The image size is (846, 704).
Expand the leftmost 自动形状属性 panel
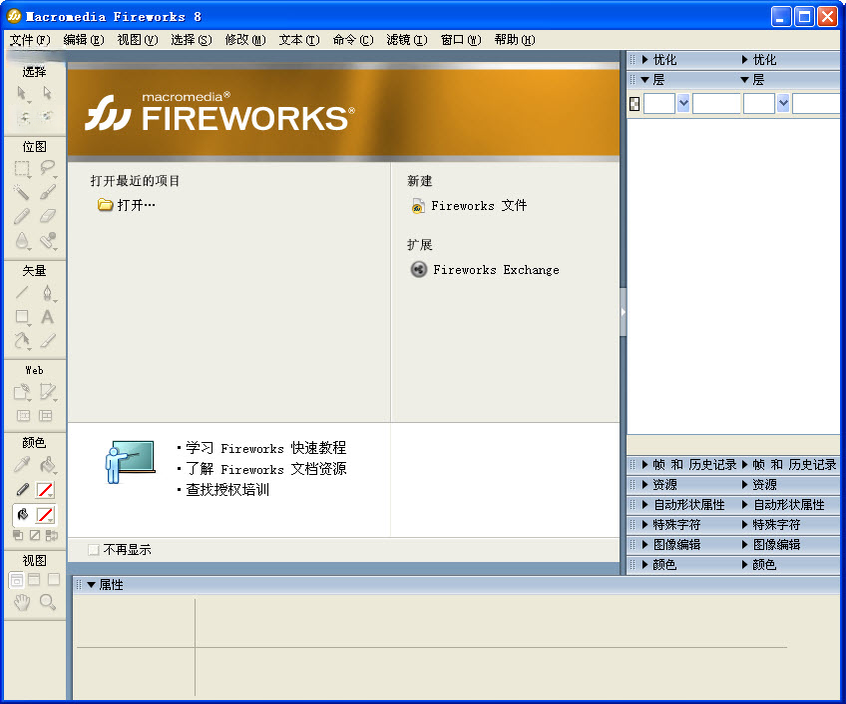tap(645, 505)
